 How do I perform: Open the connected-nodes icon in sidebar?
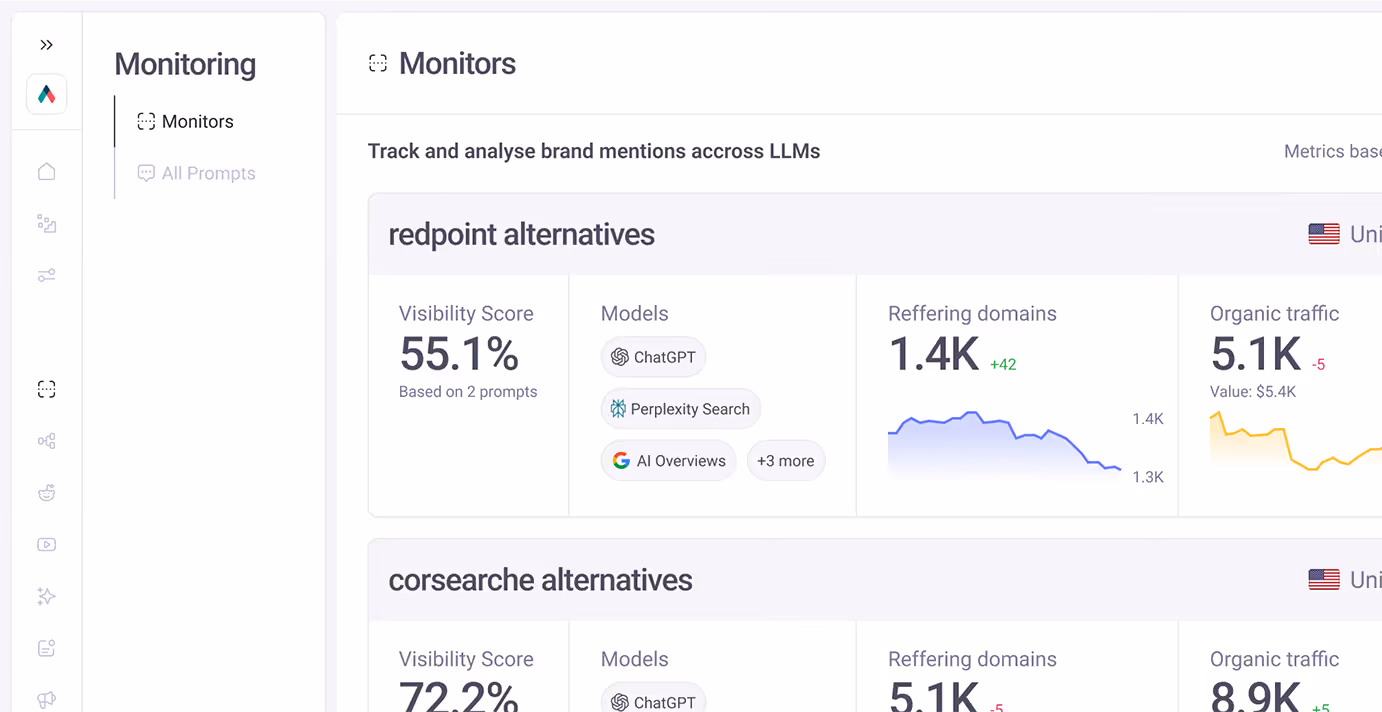pyautogui.click(x=46, y=441)
